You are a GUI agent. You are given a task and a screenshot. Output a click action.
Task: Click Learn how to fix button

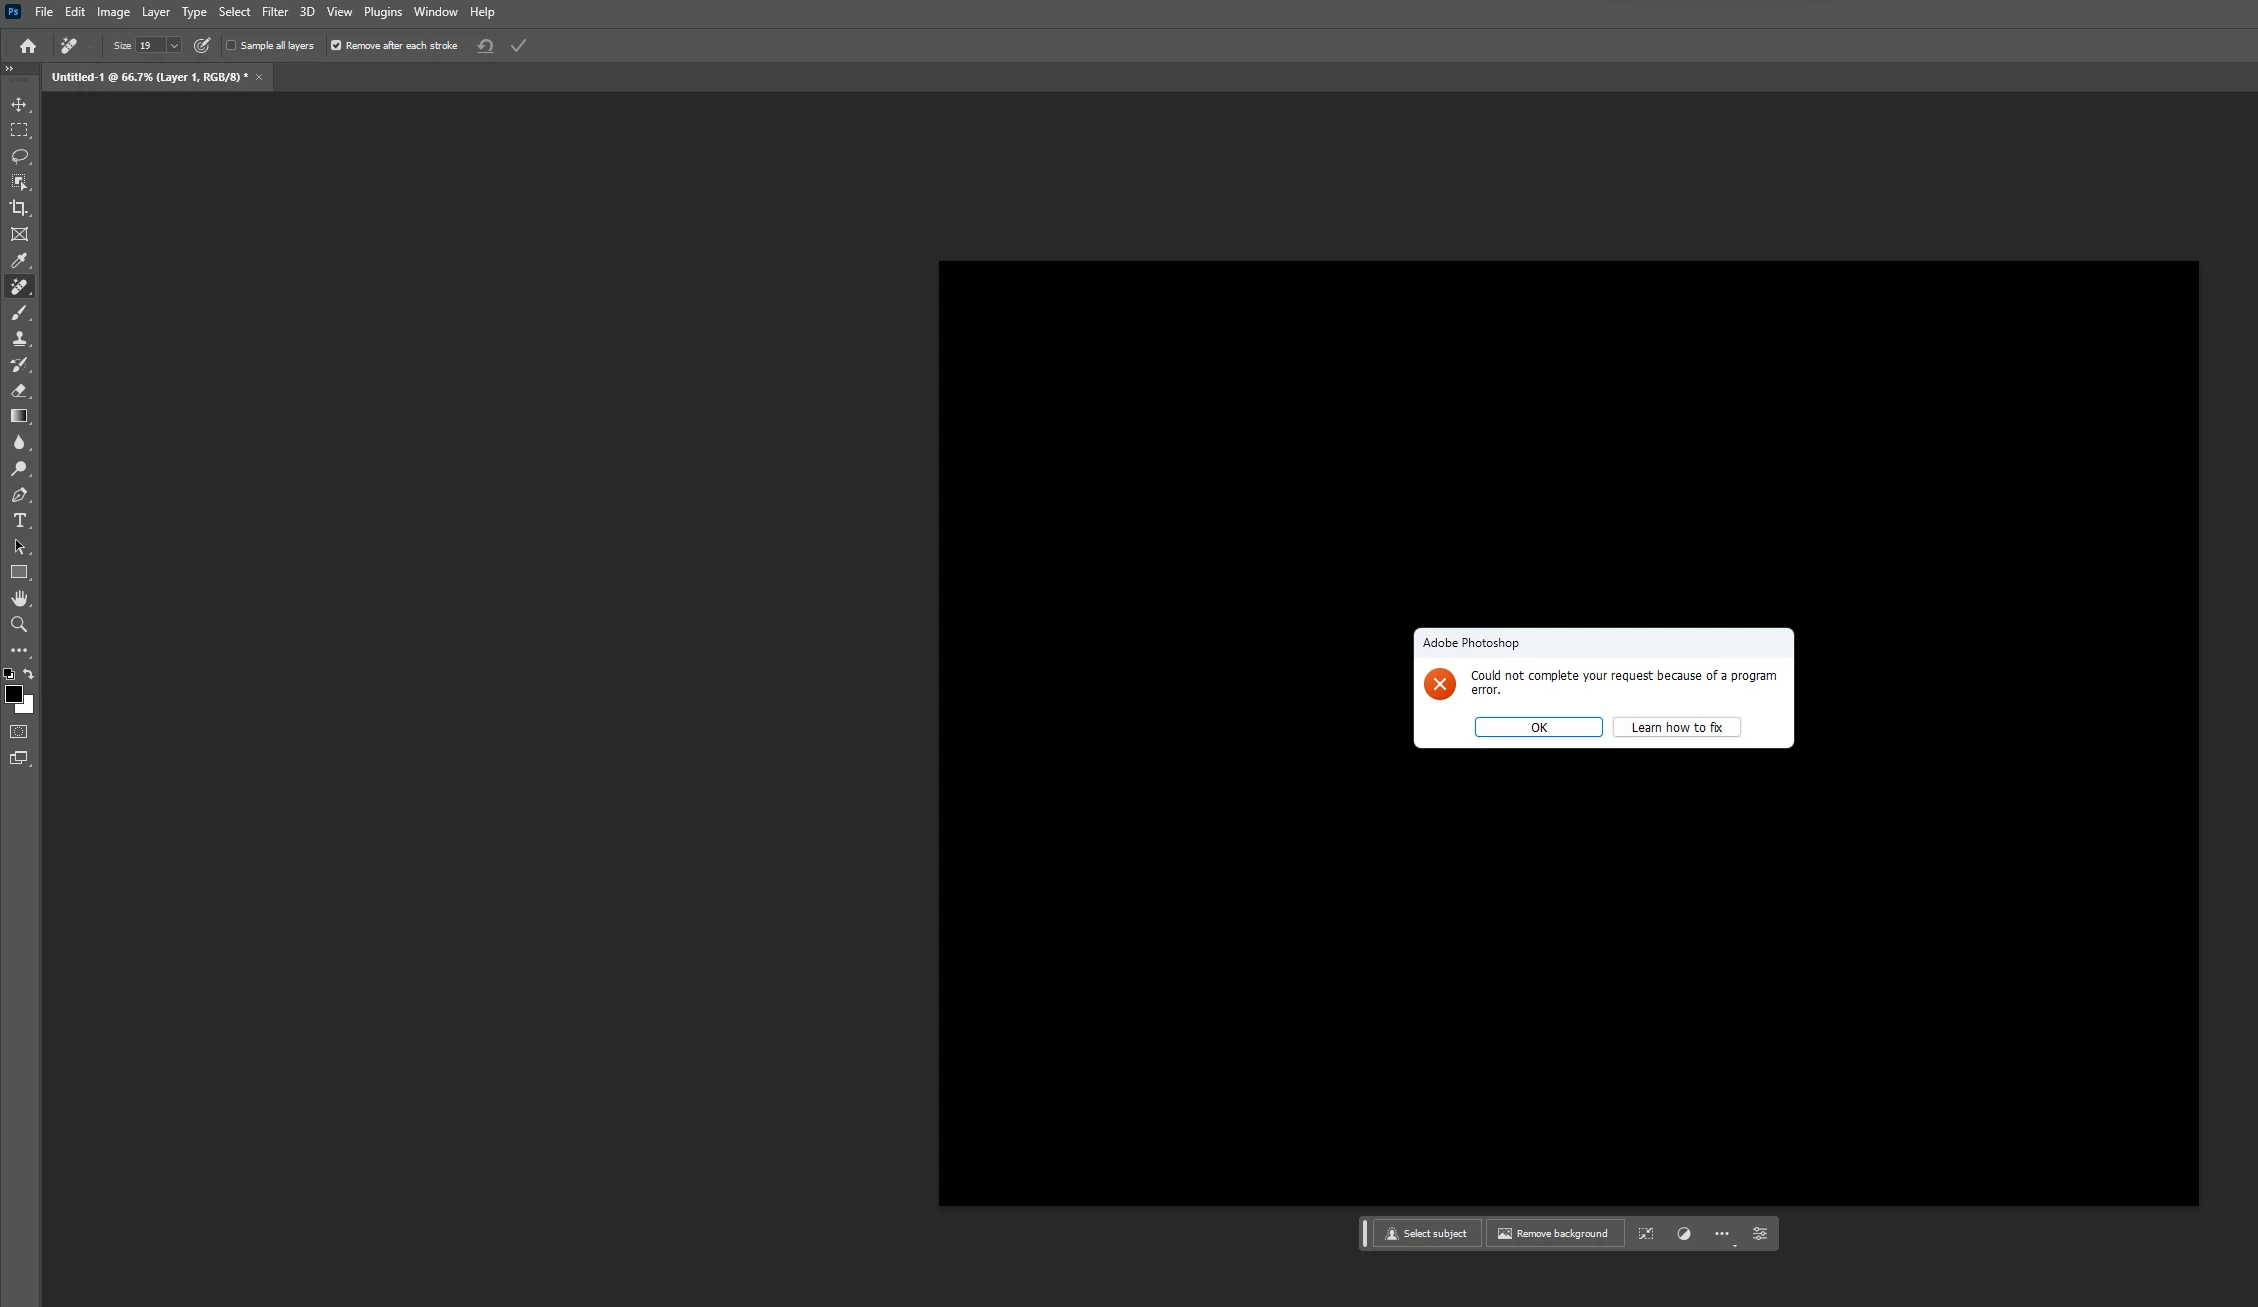(x=1676, y=728)
